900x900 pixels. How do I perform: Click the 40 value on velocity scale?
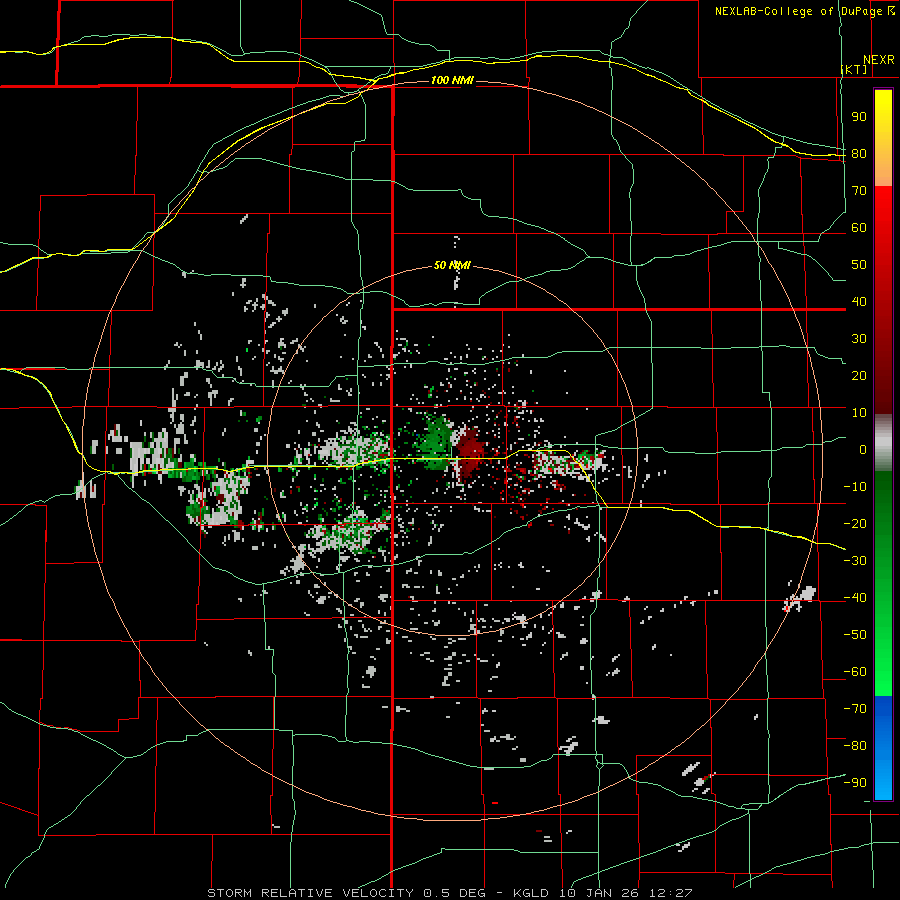coord(859,301)
